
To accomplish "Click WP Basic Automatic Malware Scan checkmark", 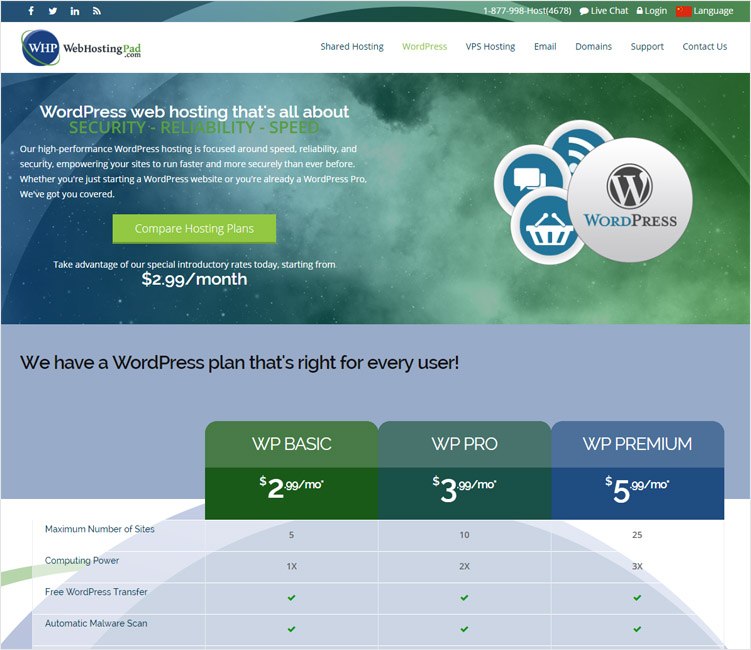I will [x=292, y=629].
